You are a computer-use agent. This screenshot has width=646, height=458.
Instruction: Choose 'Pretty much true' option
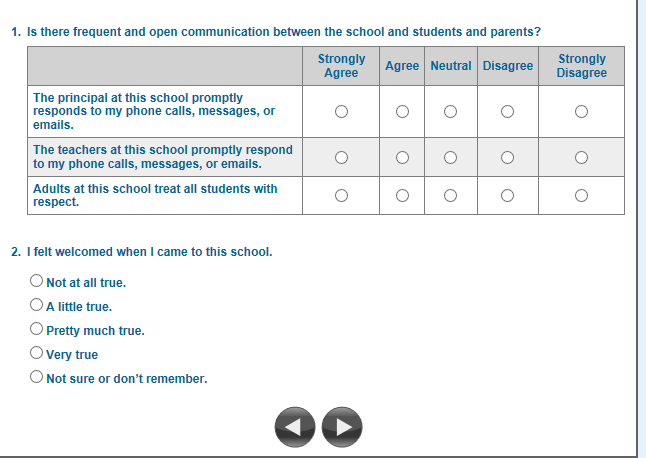37,330
